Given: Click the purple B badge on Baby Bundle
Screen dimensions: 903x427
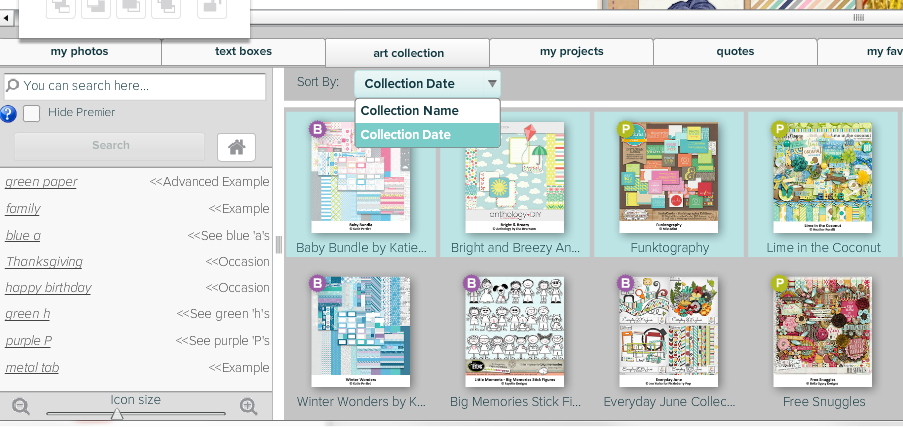Looking at the screenshot, I should [x=318, y=129].
